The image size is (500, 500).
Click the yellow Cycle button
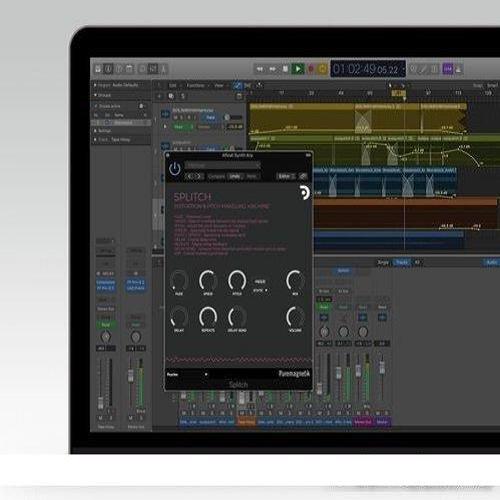coord(322,69)
